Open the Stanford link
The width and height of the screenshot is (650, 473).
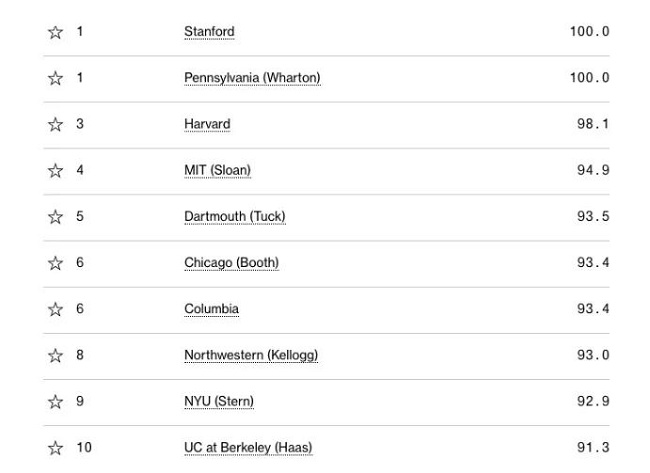click(209, 32)
